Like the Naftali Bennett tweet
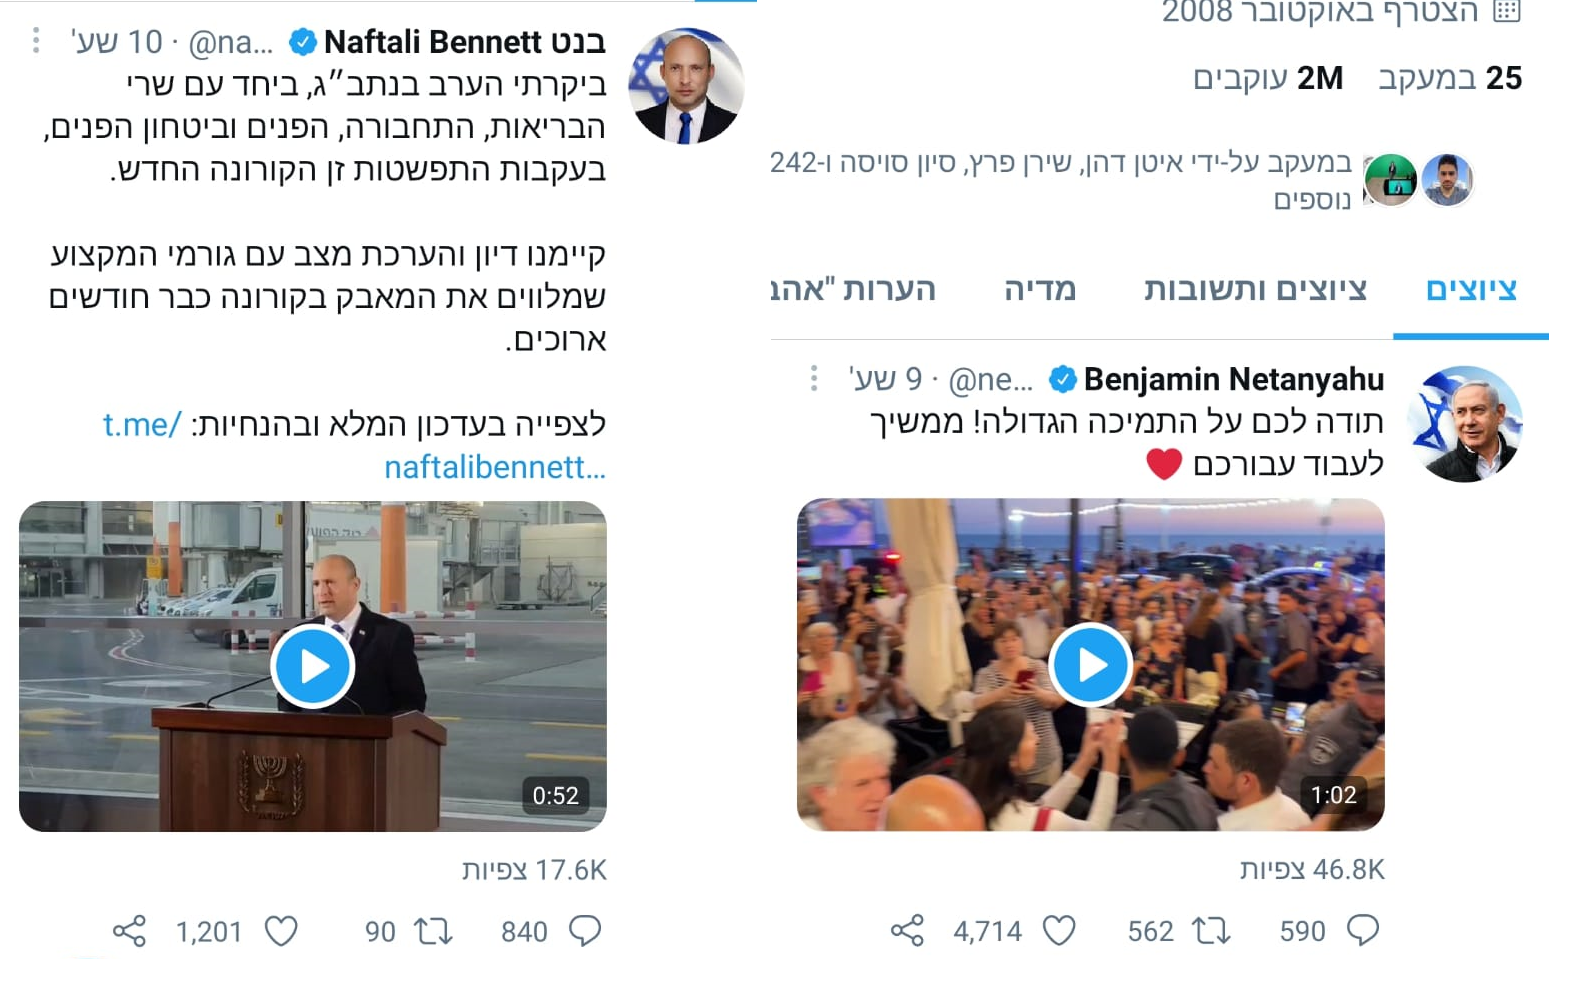1585x1008 pixels. [x=281, y=931]
